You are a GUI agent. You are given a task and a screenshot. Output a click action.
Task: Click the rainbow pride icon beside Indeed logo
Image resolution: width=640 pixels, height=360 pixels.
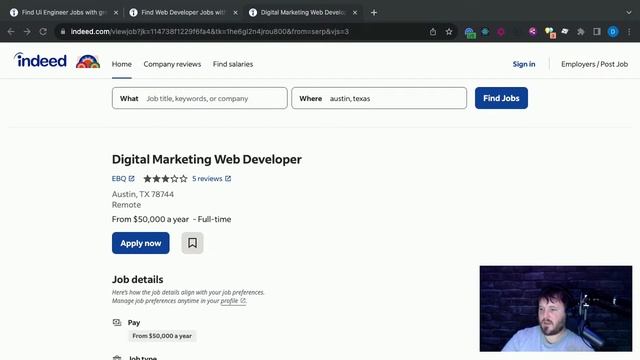tap(88, 62)
